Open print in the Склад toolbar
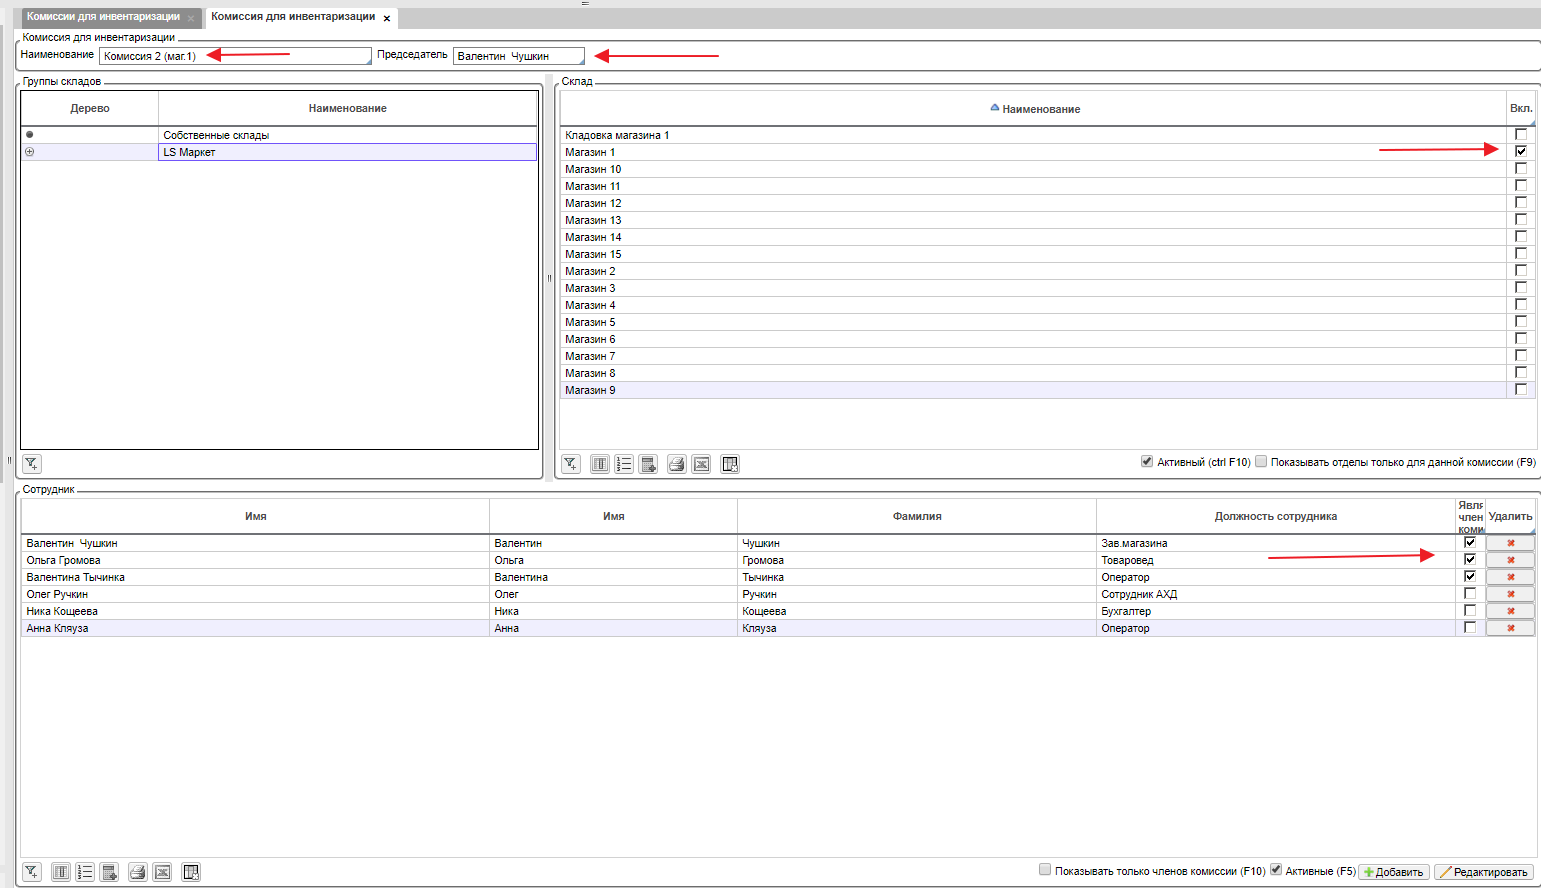This screenshot has height=888, width=1541. [677, 464]
